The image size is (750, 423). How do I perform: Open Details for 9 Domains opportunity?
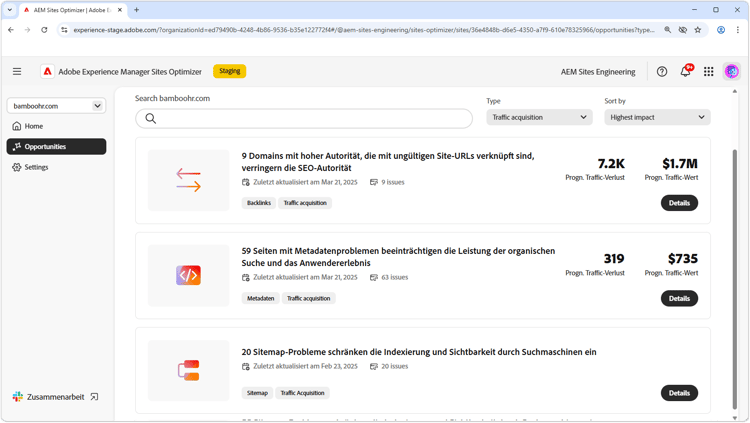pos(679,203)
